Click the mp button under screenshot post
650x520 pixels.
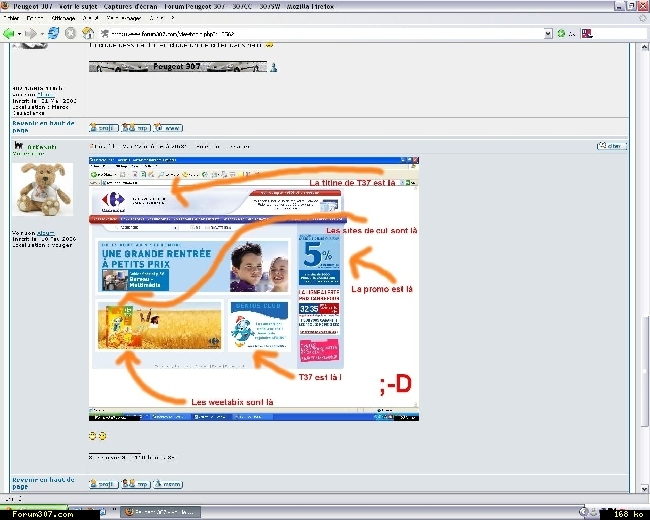click(136, 484)
